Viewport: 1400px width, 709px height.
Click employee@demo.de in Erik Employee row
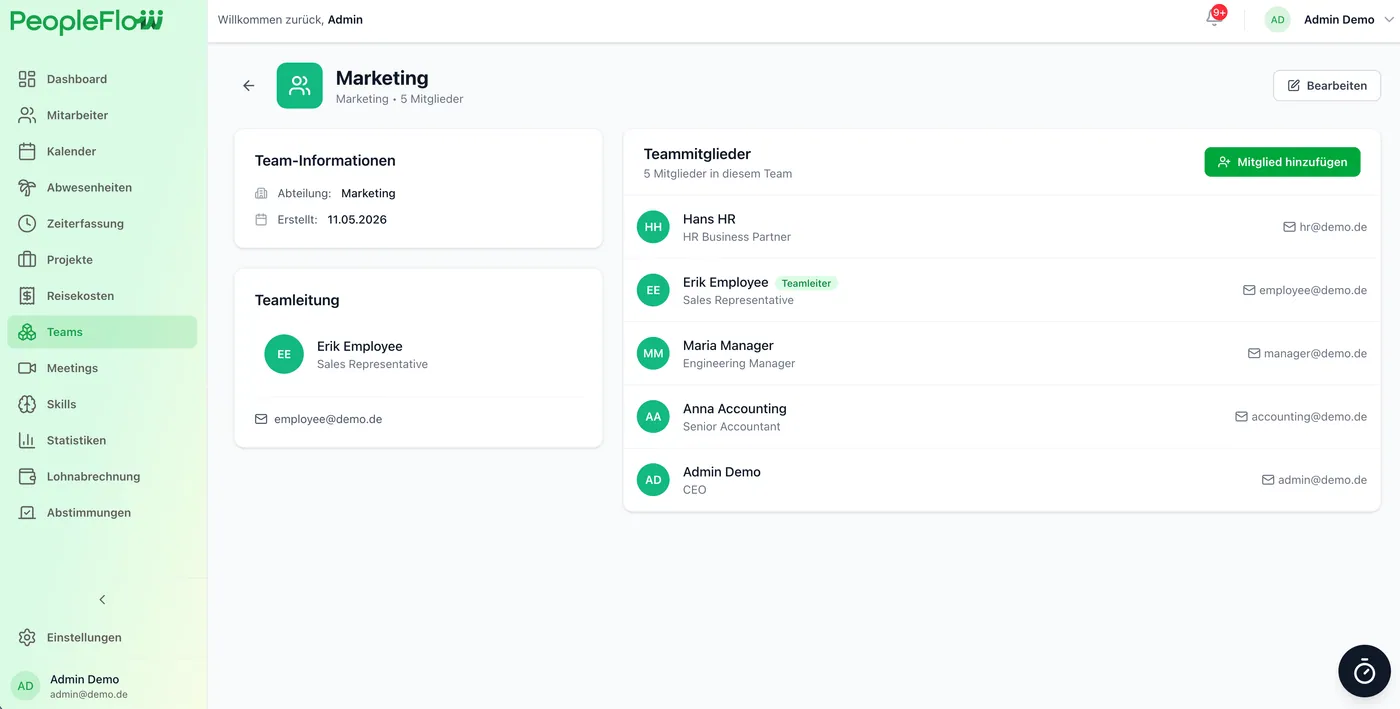point(1313,290)
